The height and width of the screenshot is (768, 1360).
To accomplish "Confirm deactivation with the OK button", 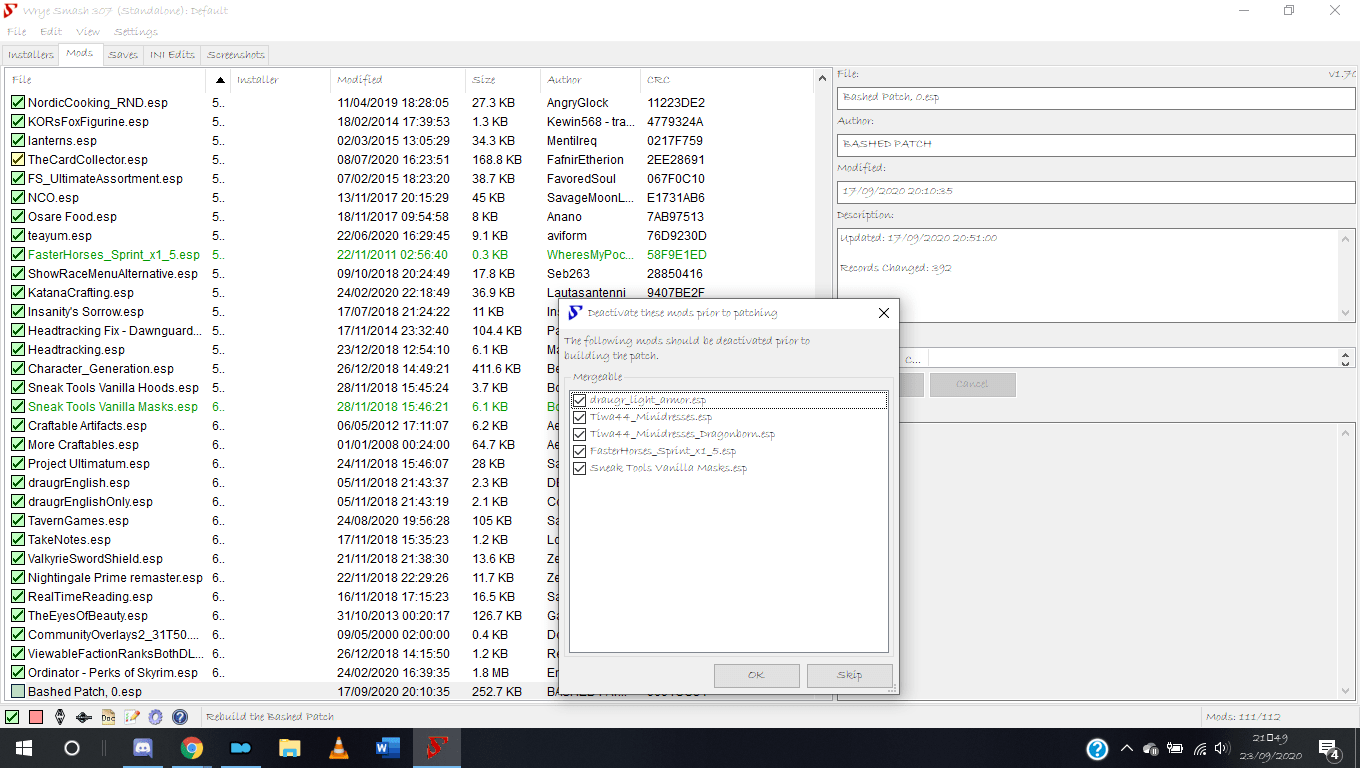I will [756, 675].
